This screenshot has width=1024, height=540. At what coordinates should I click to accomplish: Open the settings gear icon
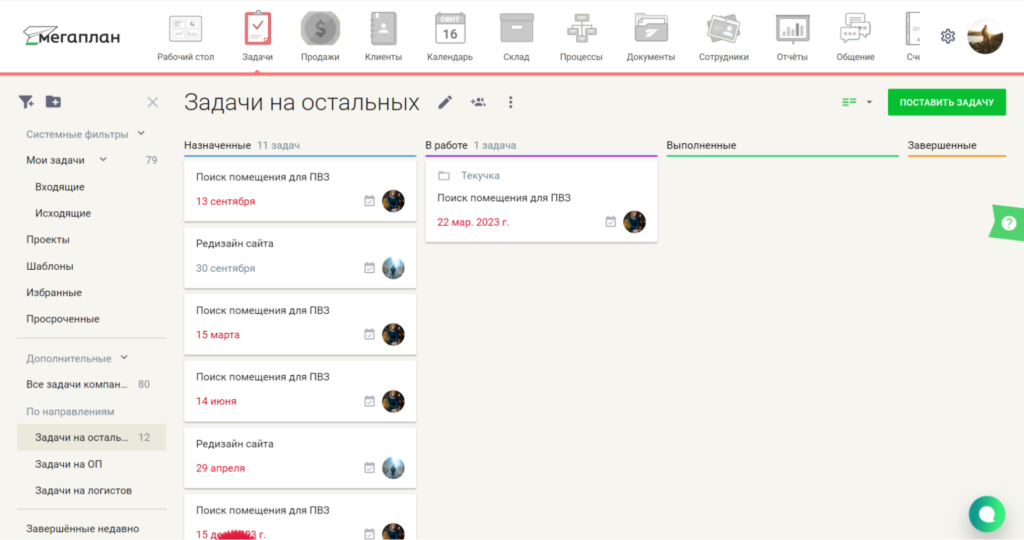(x=948, y=37)
